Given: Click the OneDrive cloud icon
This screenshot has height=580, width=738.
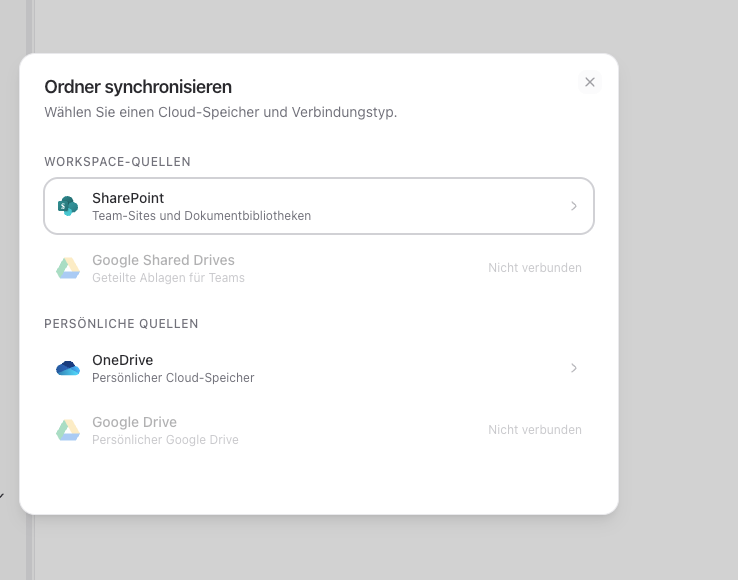Looking at the screenshot, I should coord(68,368).
